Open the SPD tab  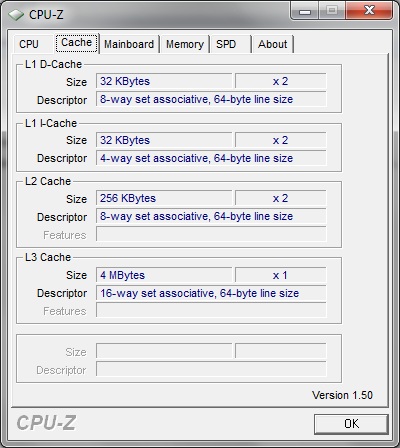pos(226,44)
